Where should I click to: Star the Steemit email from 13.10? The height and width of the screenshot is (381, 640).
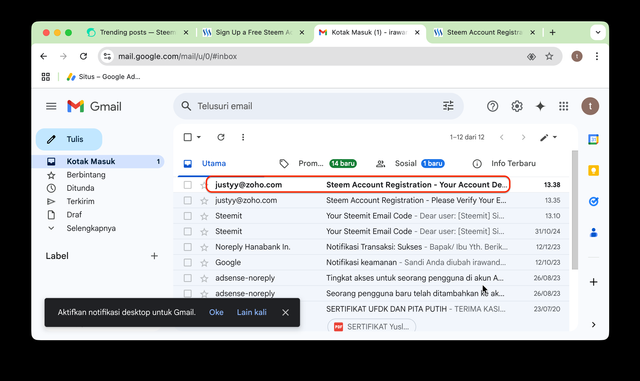tap(204, 216)
